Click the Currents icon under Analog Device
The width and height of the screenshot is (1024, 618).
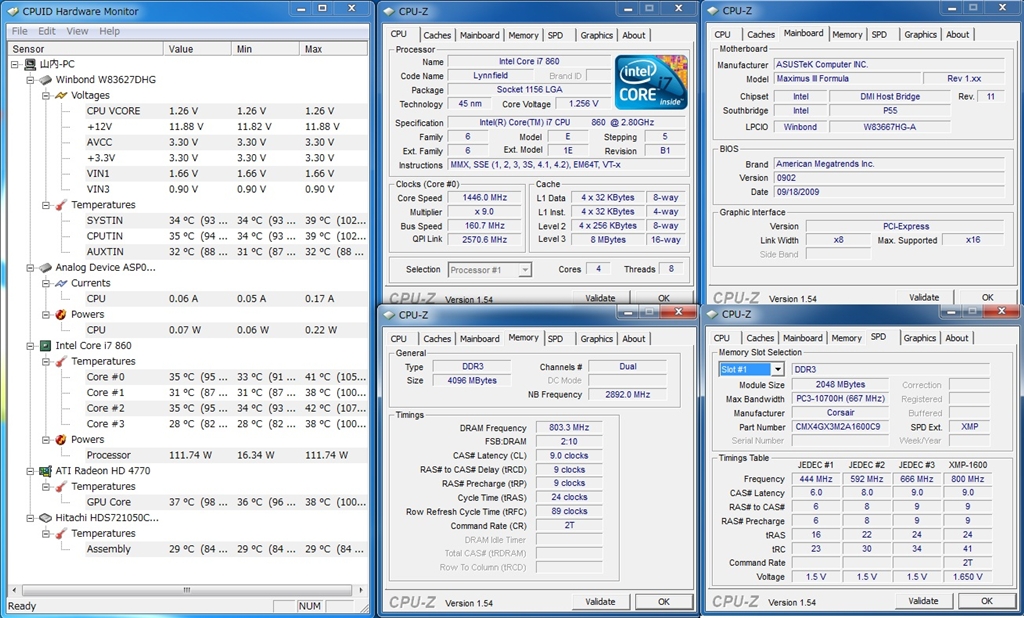[x=61, y=283]
